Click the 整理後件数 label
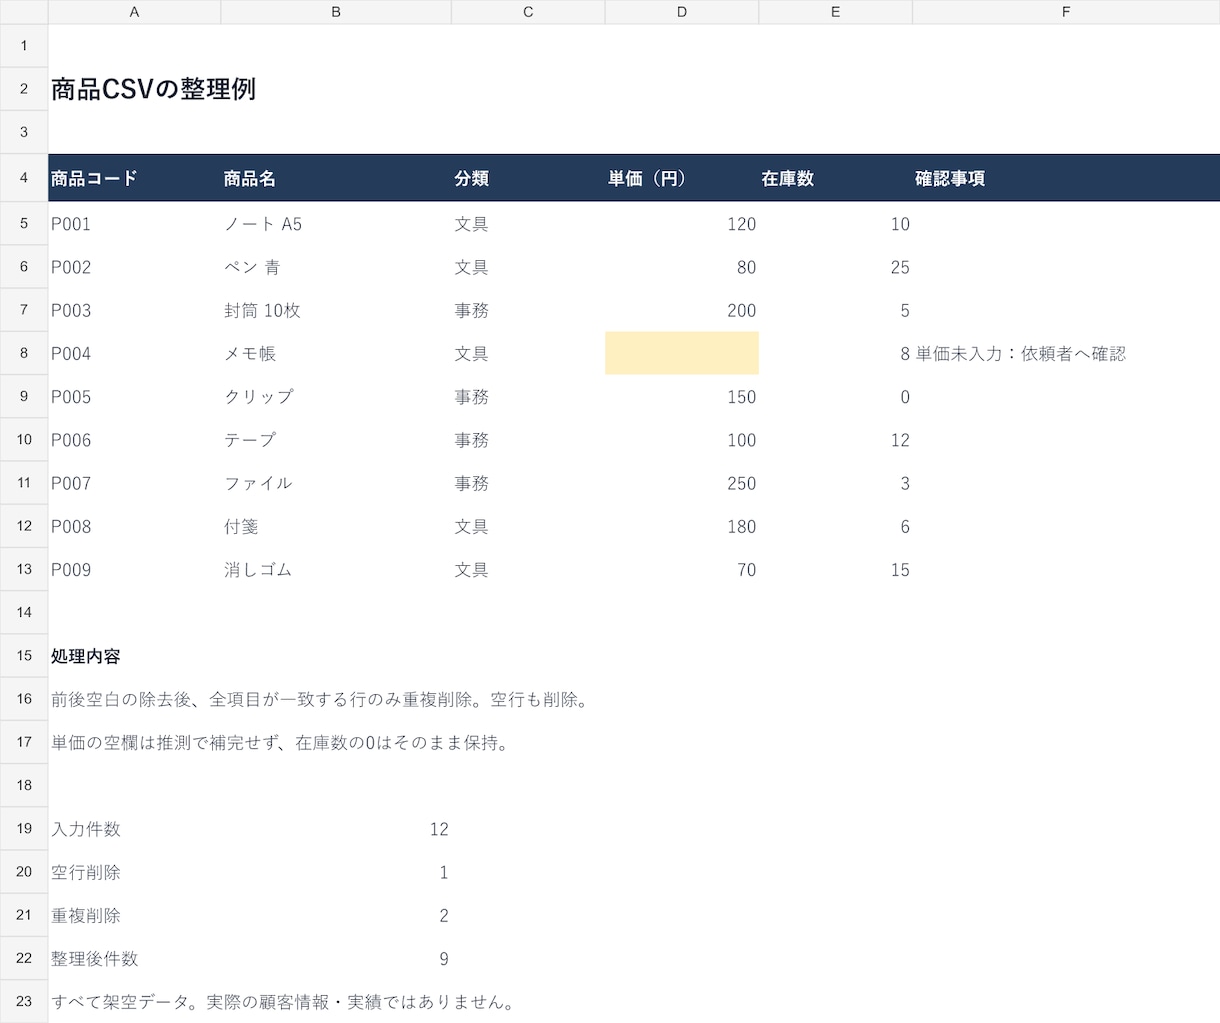 [95, 958]
